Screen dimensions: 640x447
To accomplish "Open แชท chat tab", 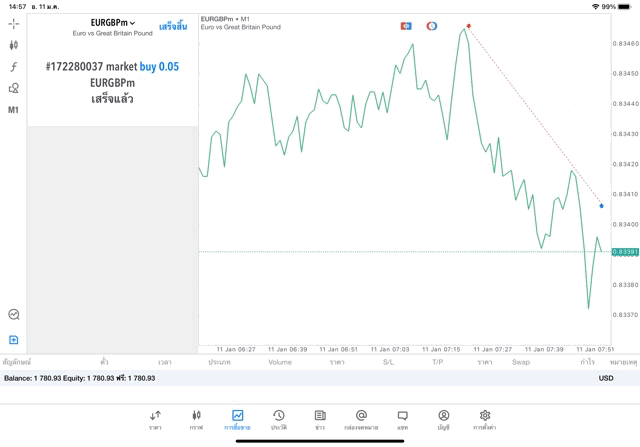I will (x=402, y=419).
